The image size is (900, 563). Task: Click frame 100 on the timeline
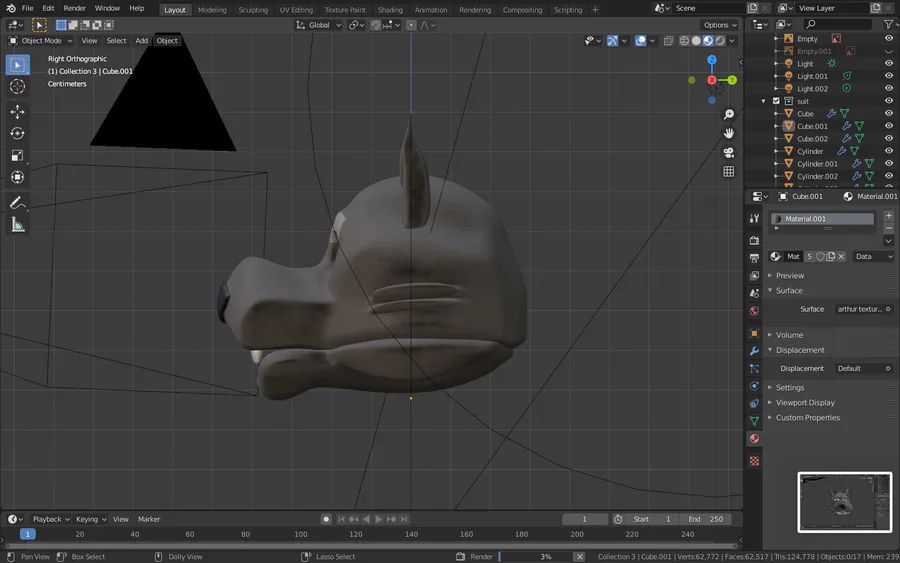(x=301, y=534)
